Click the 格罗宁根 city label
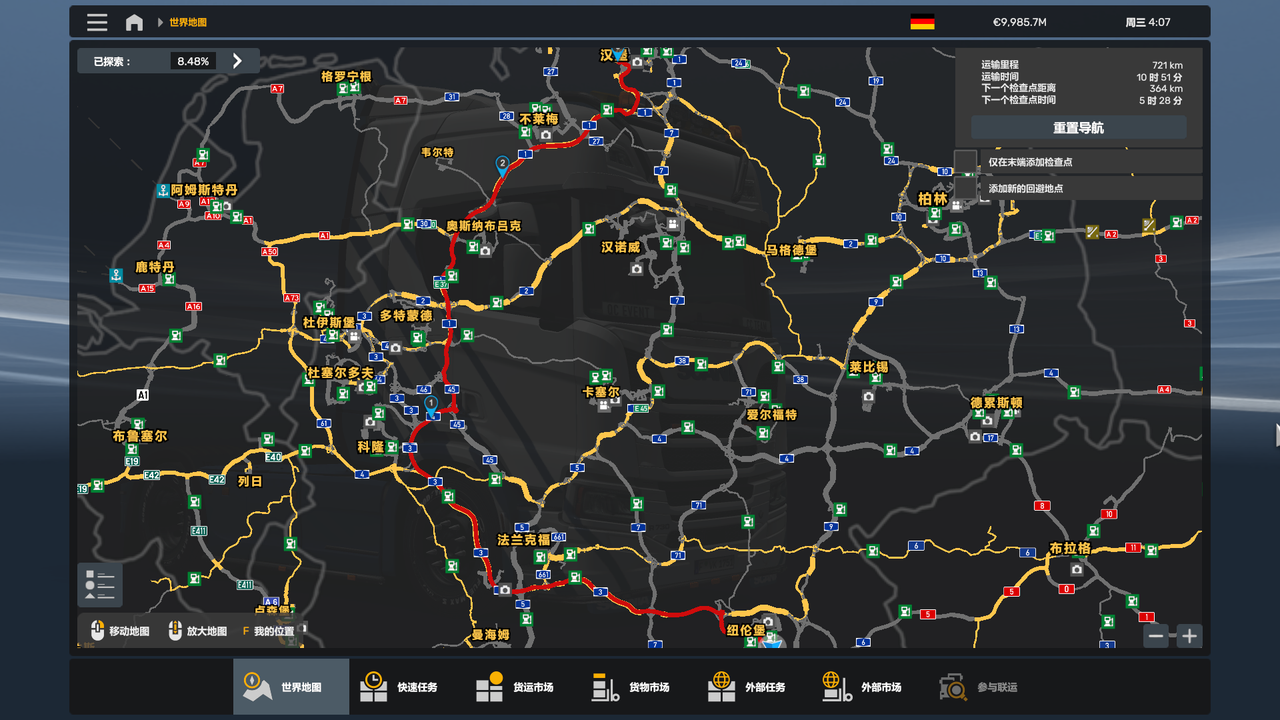 [x=346, y=76]
